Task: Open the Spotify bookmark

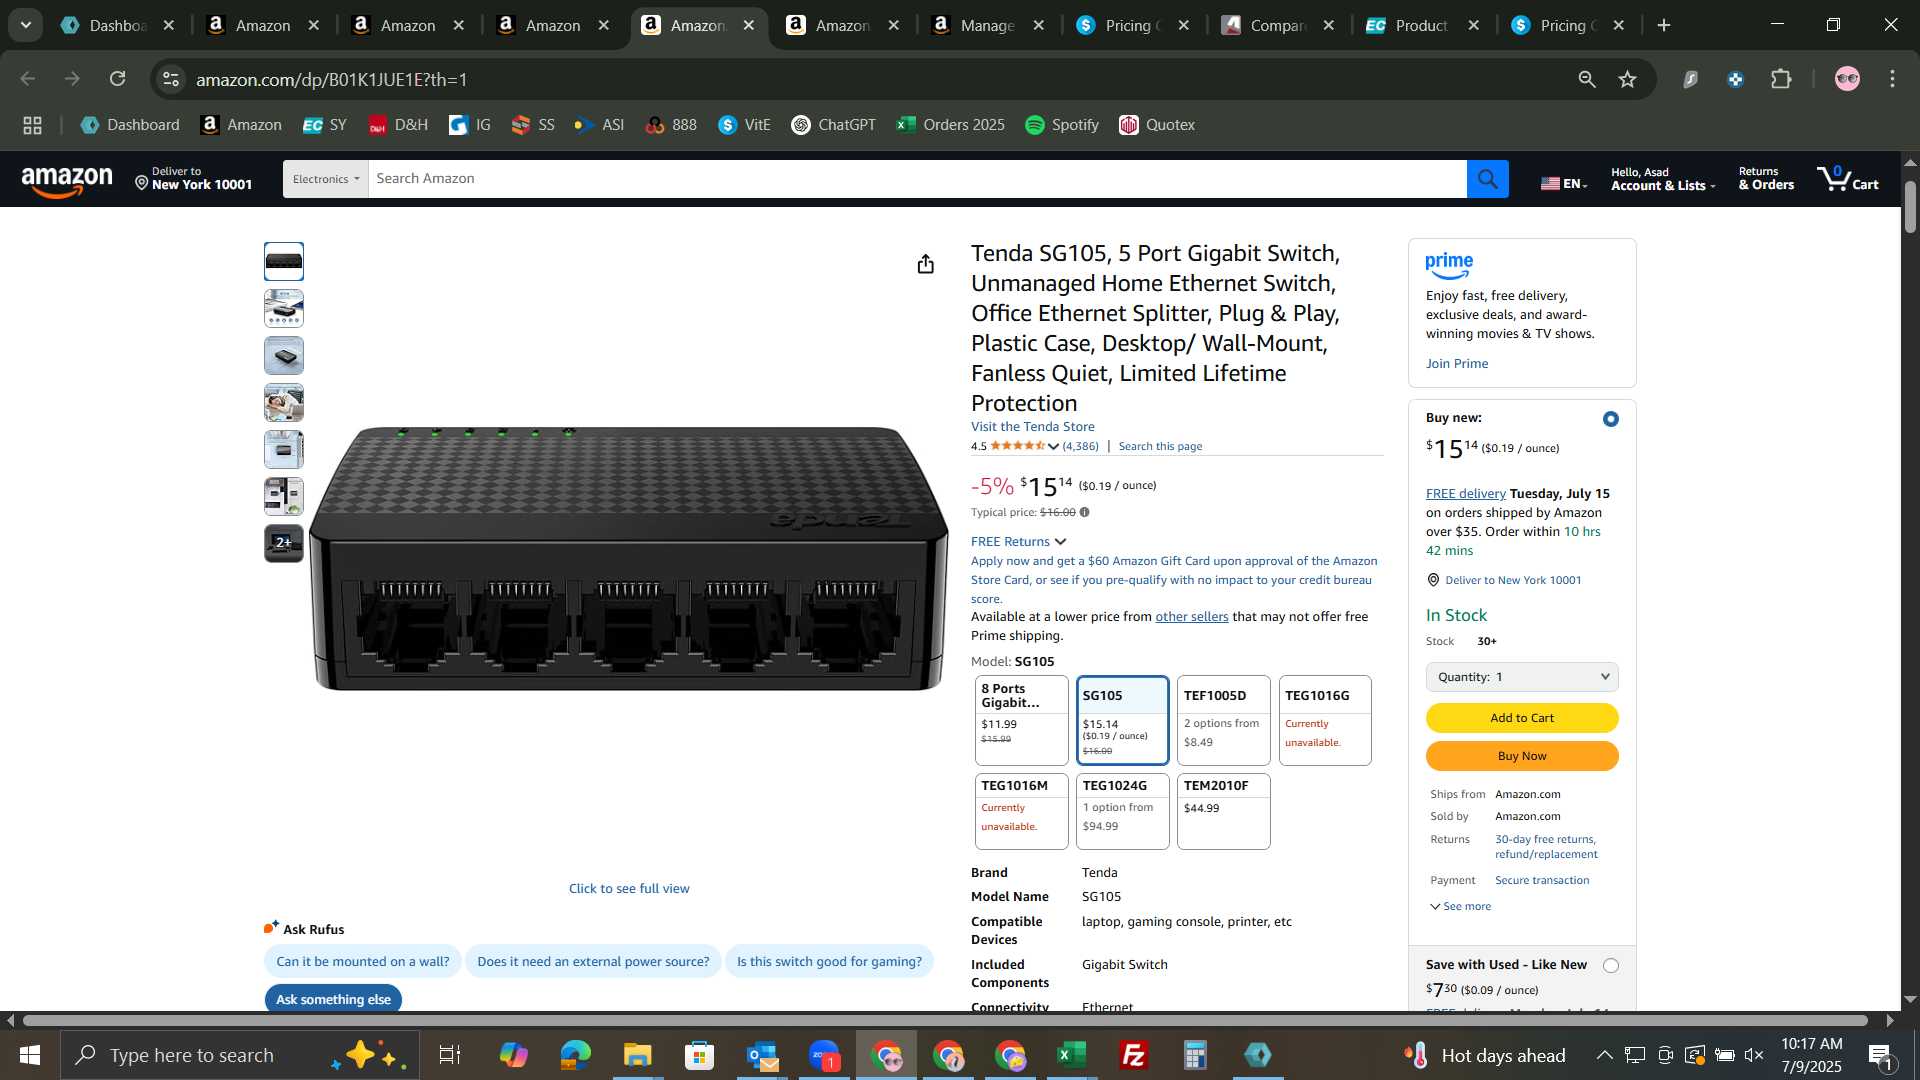Action: 1062,125
